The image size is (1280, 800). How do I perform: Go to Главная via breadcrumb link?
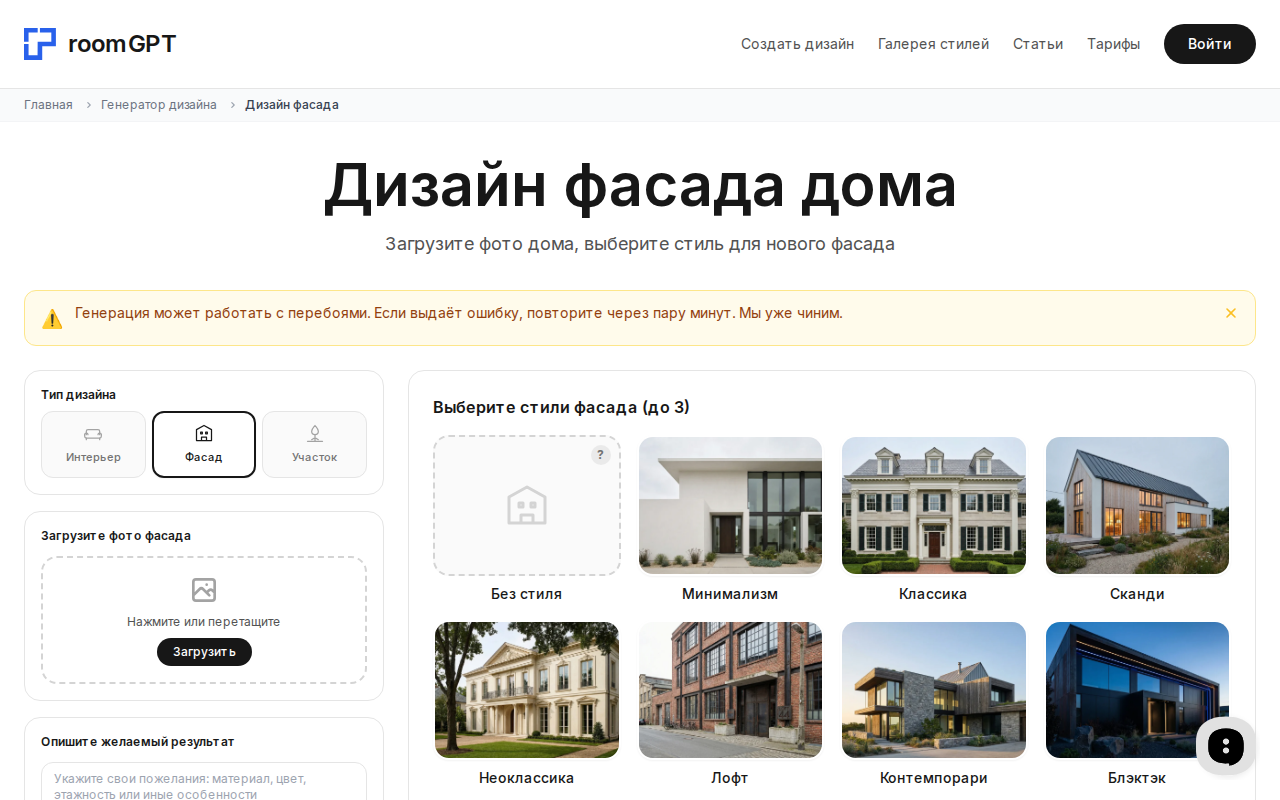pyautogui.click(x=48, y=104)
